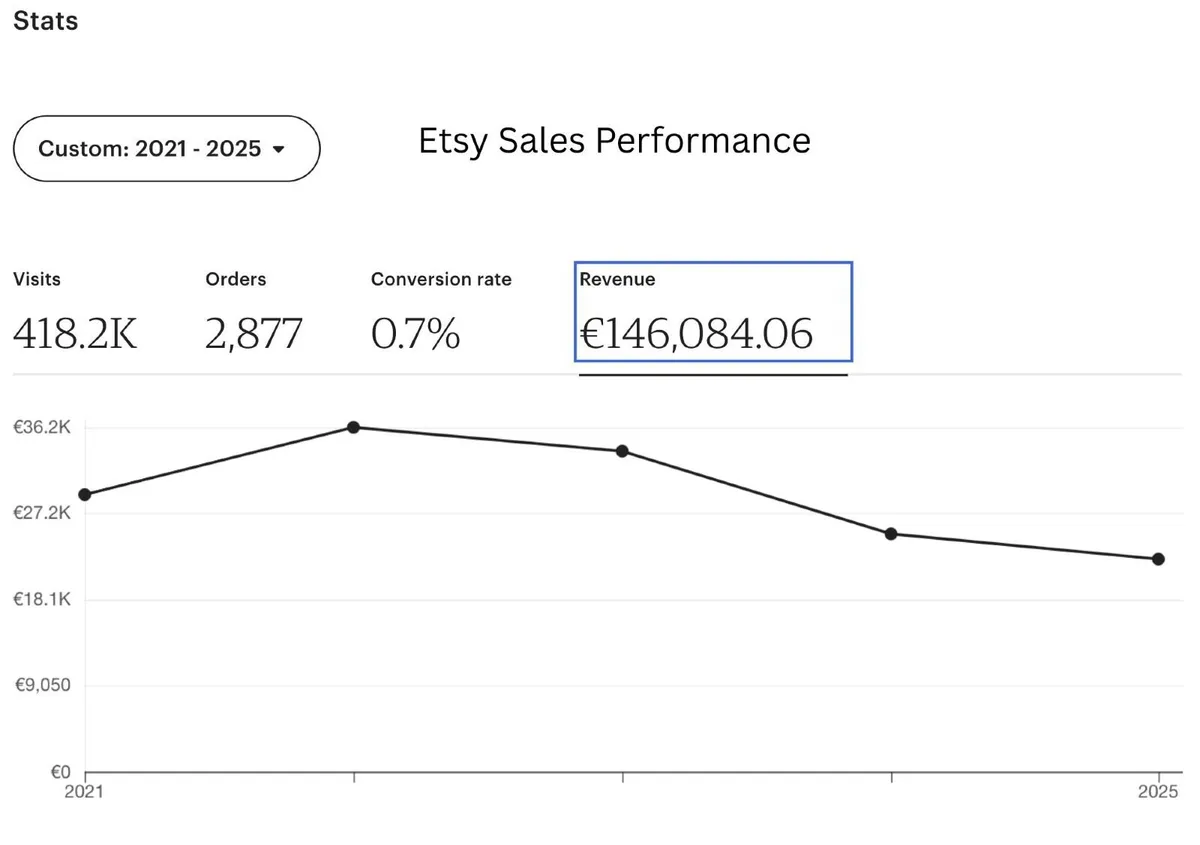Click the Stats page heading

(45, 21)
